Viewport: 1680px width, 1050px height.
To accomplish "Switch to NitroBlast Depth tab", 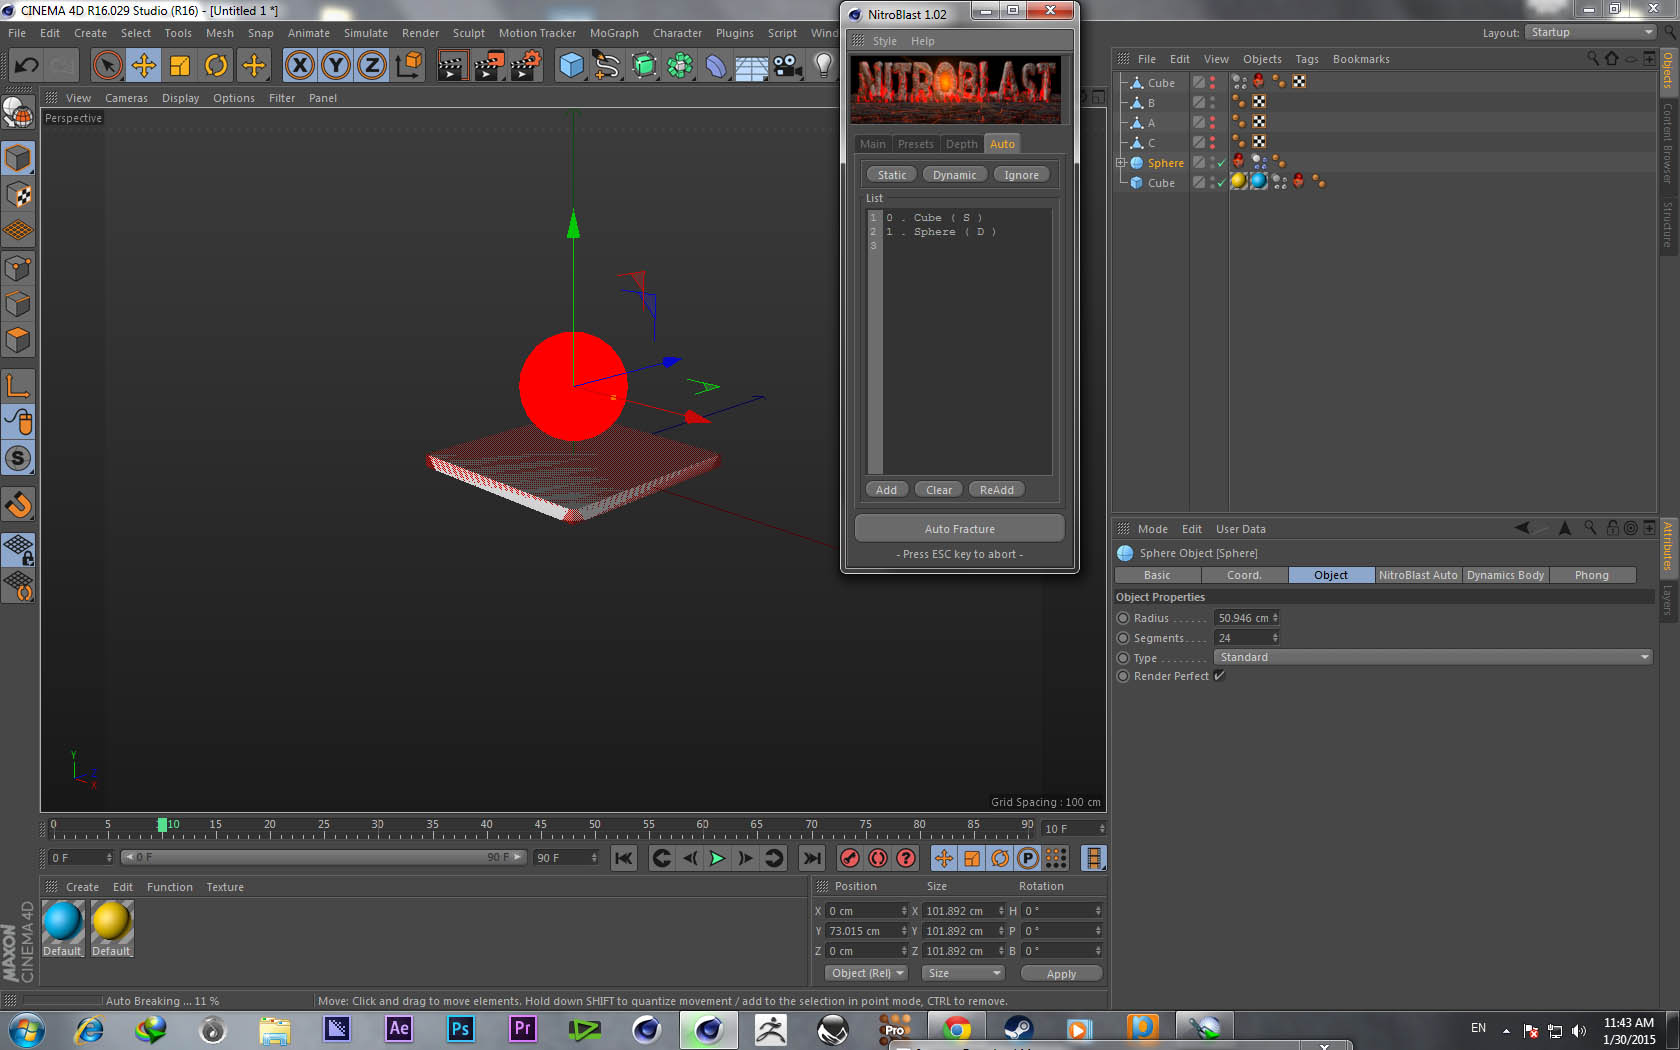I will (962, 144).
